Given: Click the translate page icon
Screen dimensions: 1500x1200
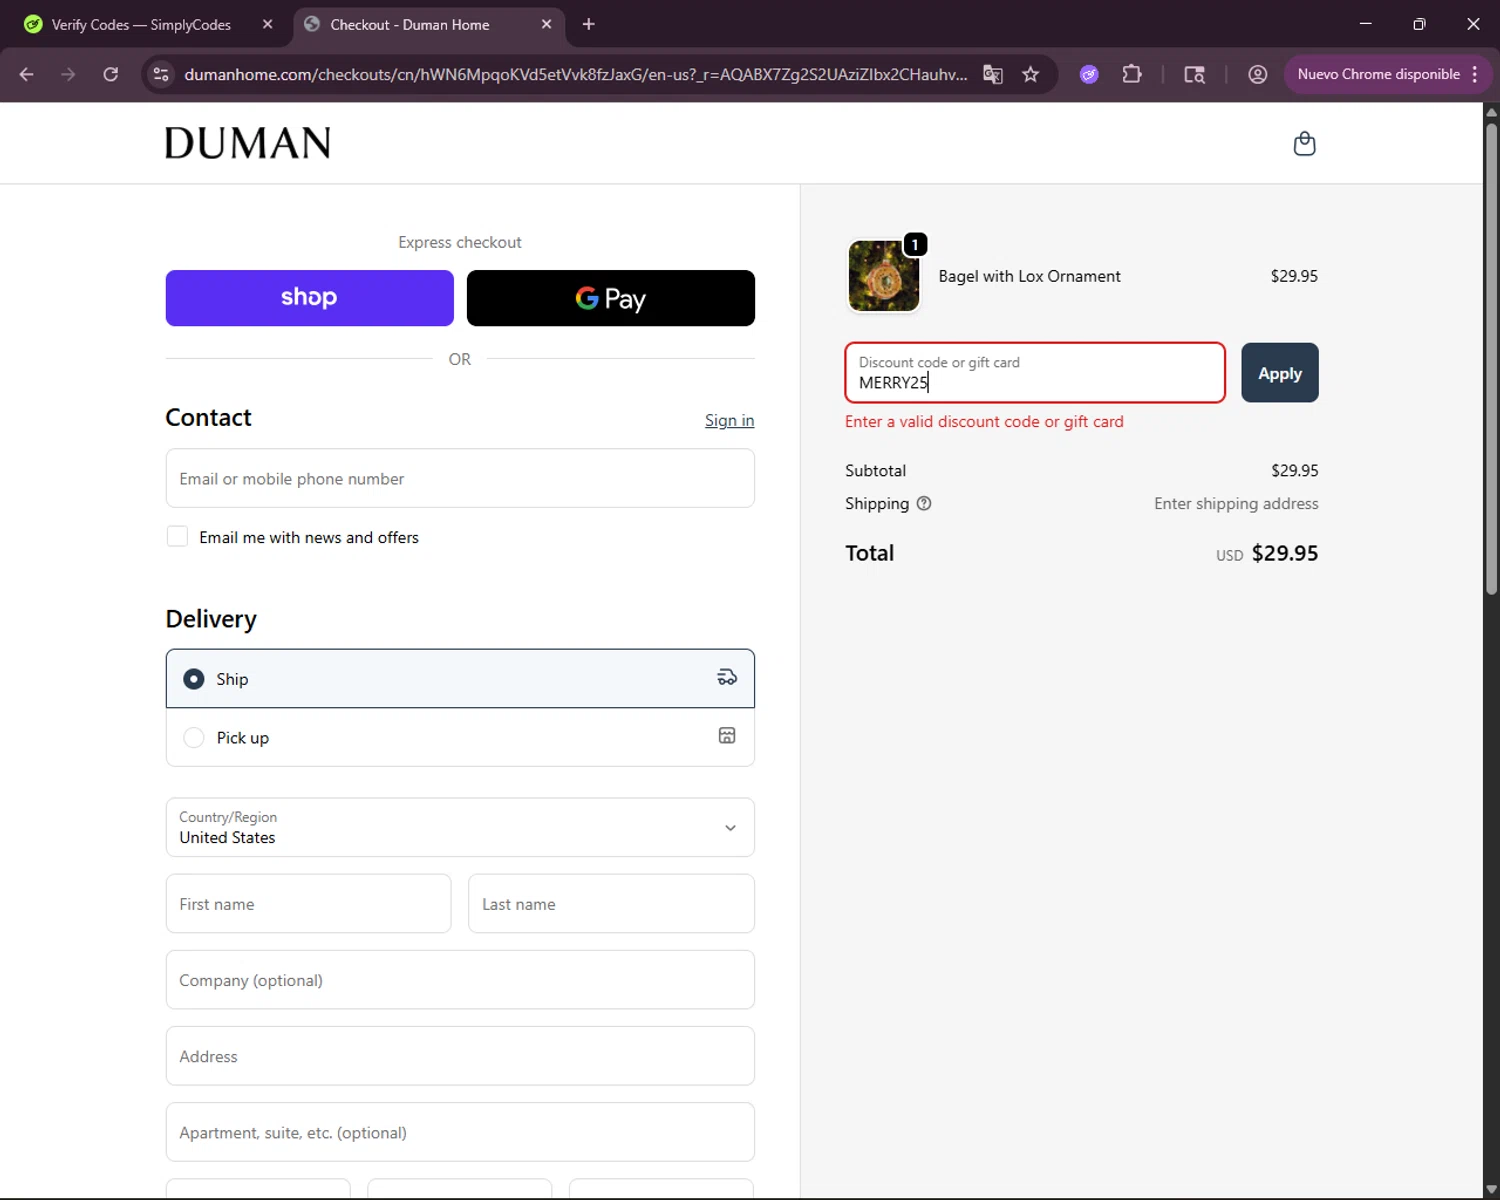Looking at the screenshot, I should 993,74.
